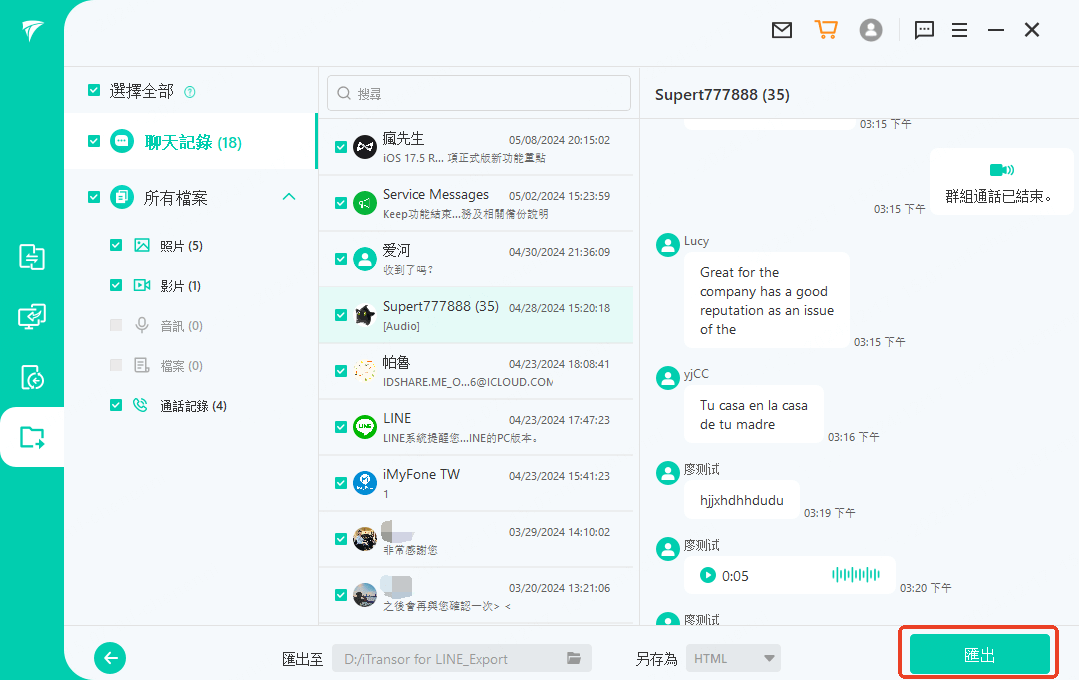This screenshot has height=680, width=1079.
Task: Open the email contact icon in the title bar
Action: [x=781, y=29]
